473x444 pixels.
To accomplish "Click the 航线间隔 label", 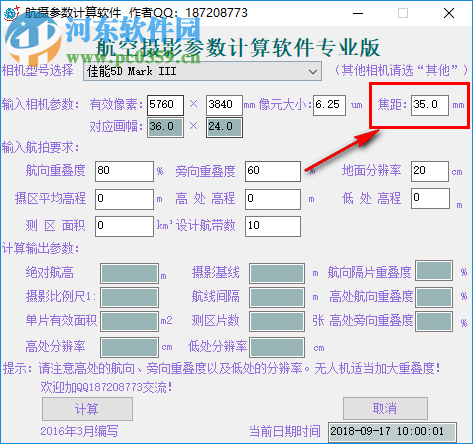I will tap(216, 296).
